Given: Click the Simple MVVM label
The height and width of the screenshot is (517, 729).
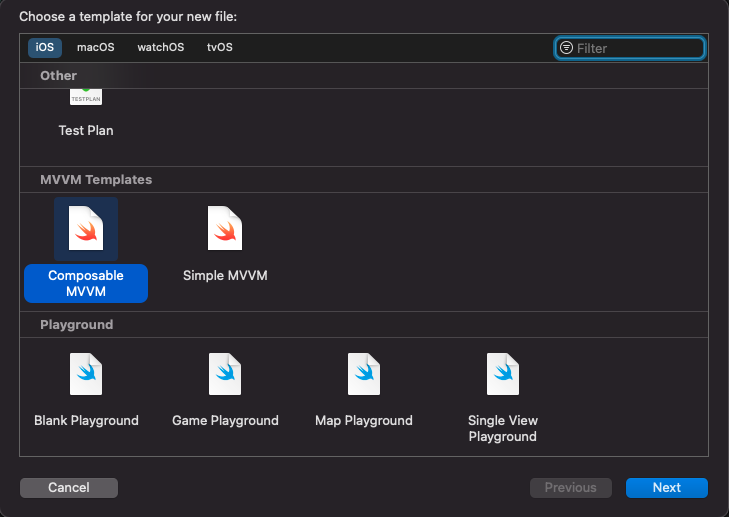Looking at the screenshot, I should [225, 276].
